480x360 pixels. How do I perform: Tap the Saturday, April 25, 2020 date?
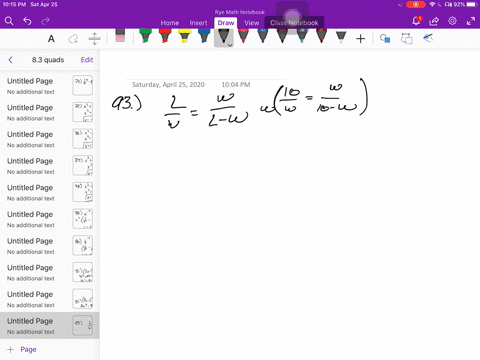[168, 85]
